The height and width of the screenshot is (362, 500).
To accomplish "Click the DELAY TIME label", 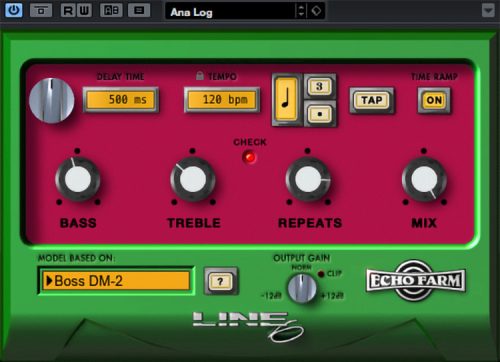I will (120, 77).
